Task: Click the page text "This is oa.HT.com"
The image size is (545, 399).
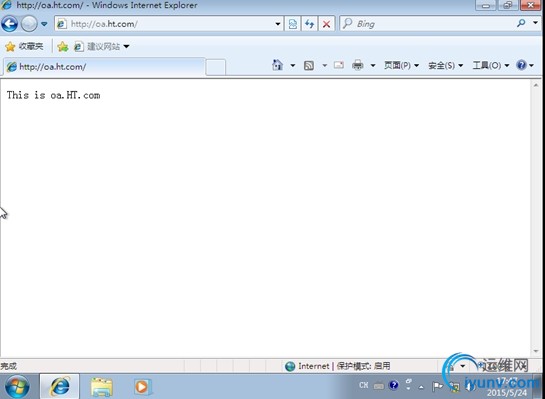Action: (x=54, y=95)
